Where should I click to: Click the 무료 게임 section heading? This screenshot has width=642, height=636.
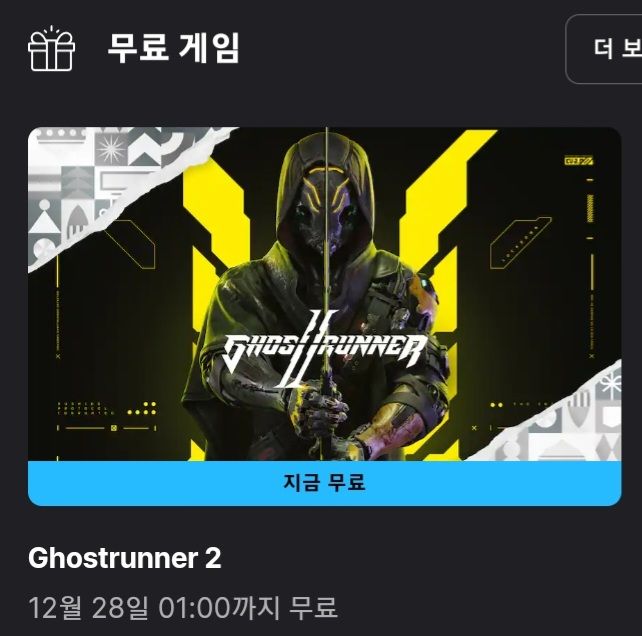click(173, 48)
